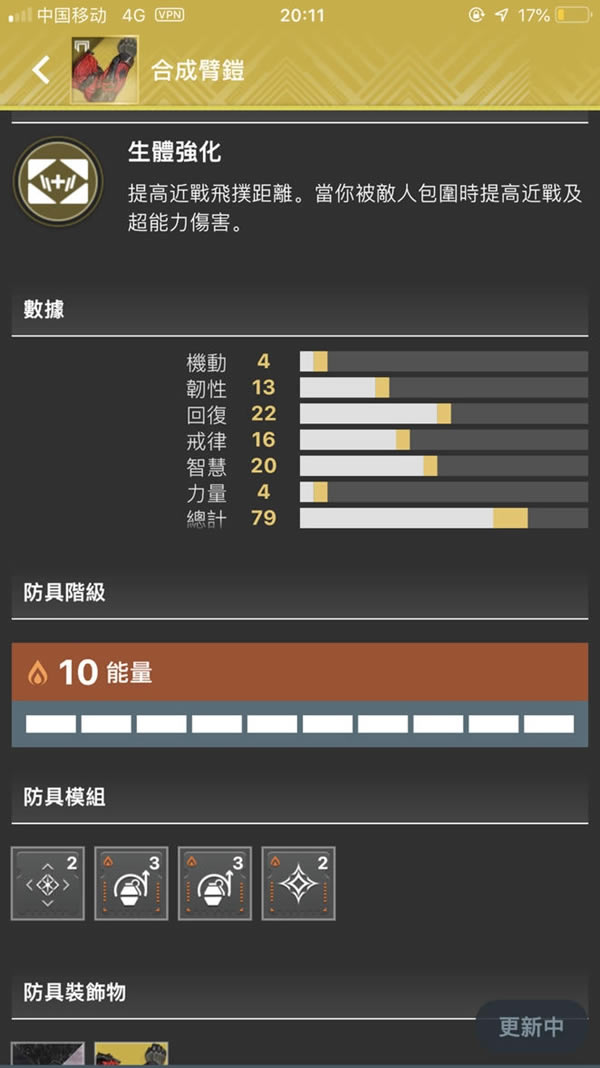
Task: Select the right grenade mod costing 3
Action: (x=215, y=883)
